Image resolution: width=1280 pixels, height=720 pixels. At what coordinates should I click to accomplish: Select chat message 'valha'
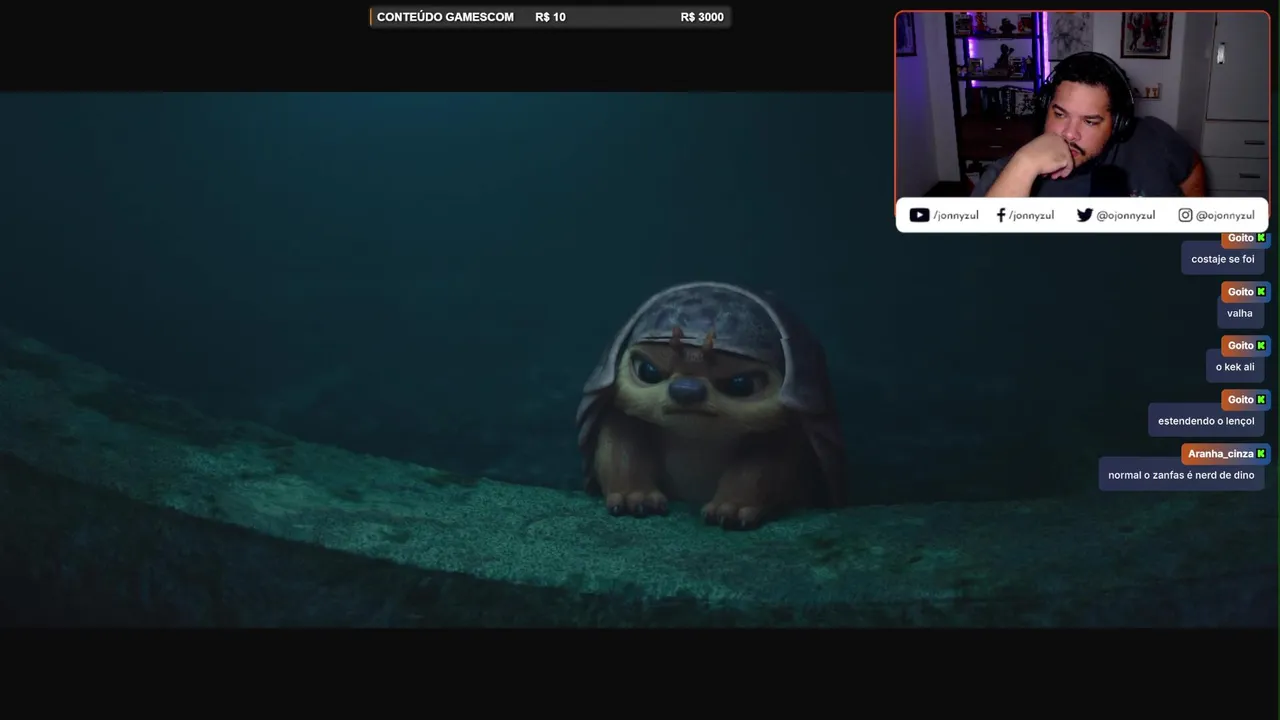(x=1239, y=313)
